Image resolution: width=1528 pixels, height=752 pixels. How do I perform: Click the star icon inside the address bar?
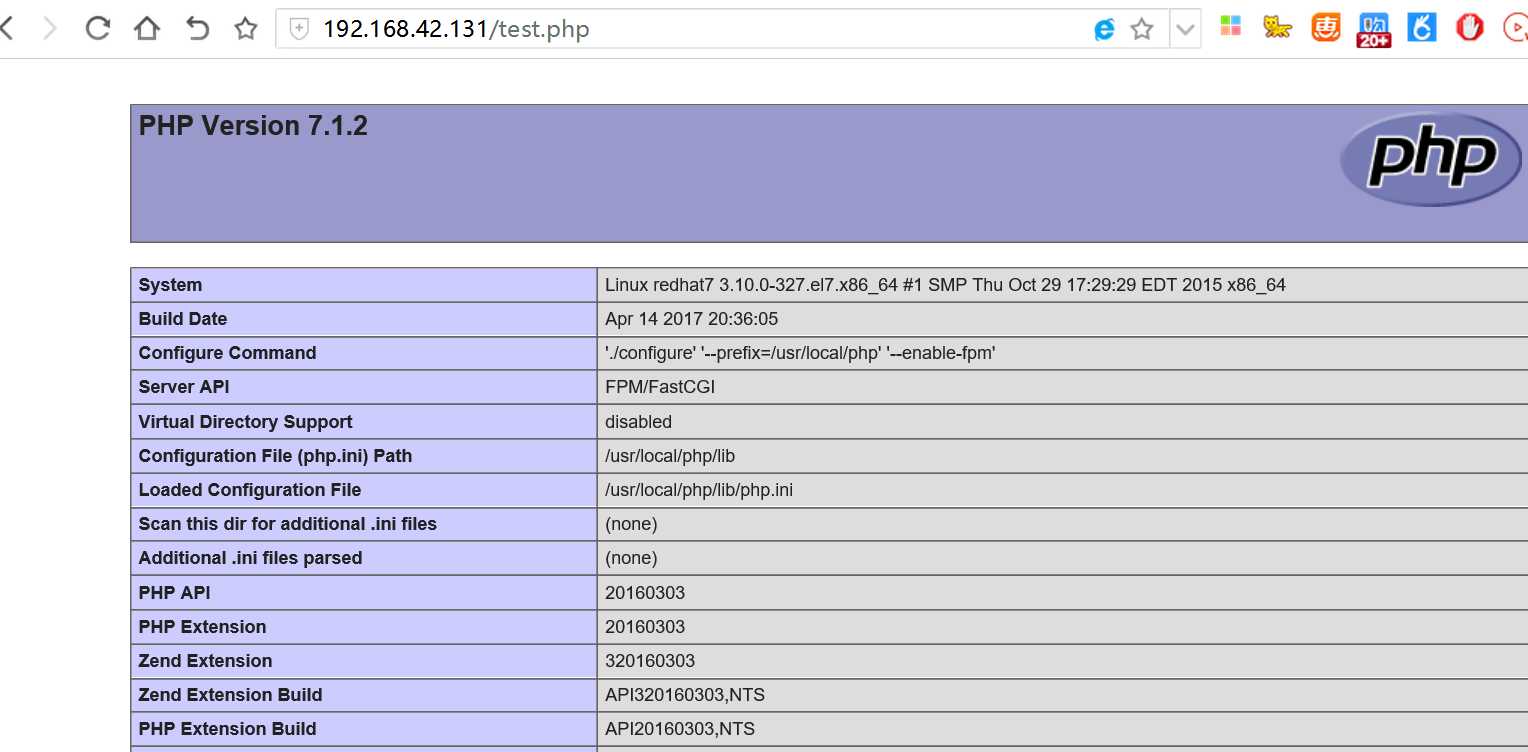click(1142, 30)
